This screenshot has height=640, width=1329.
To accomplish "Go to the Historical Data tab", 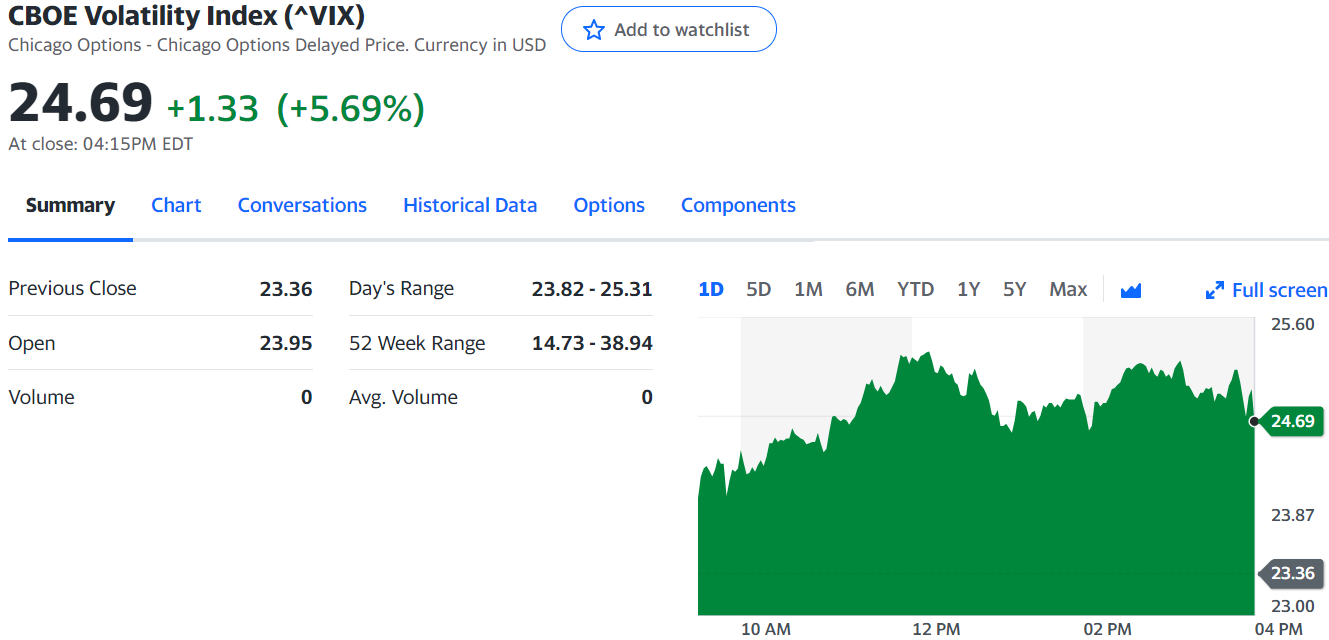I will point(470,205).
